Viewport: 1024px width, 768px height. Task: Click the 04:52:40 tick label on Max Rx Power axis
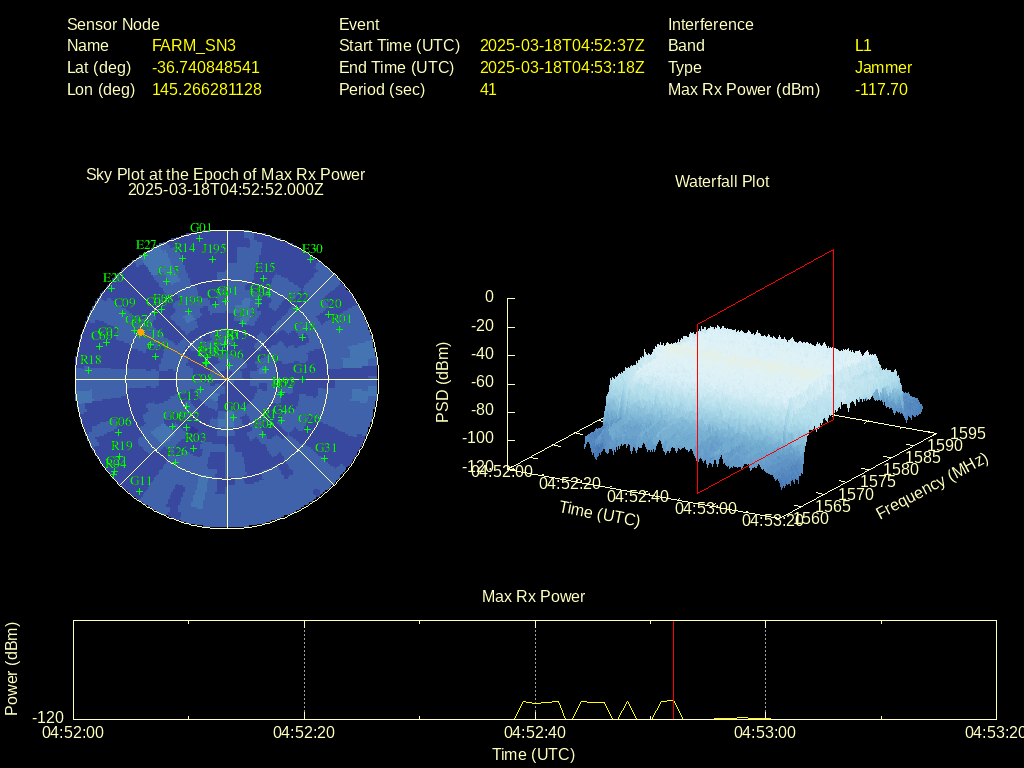(535, 732)
